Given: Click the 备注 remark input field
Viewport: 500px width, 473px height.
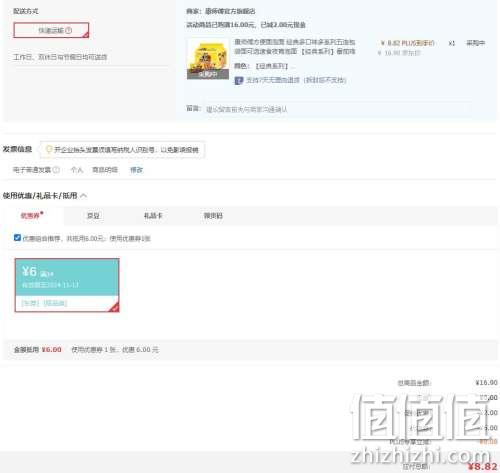Looking at the screenshot, I should pyautogui.click(x=338, y=109).
